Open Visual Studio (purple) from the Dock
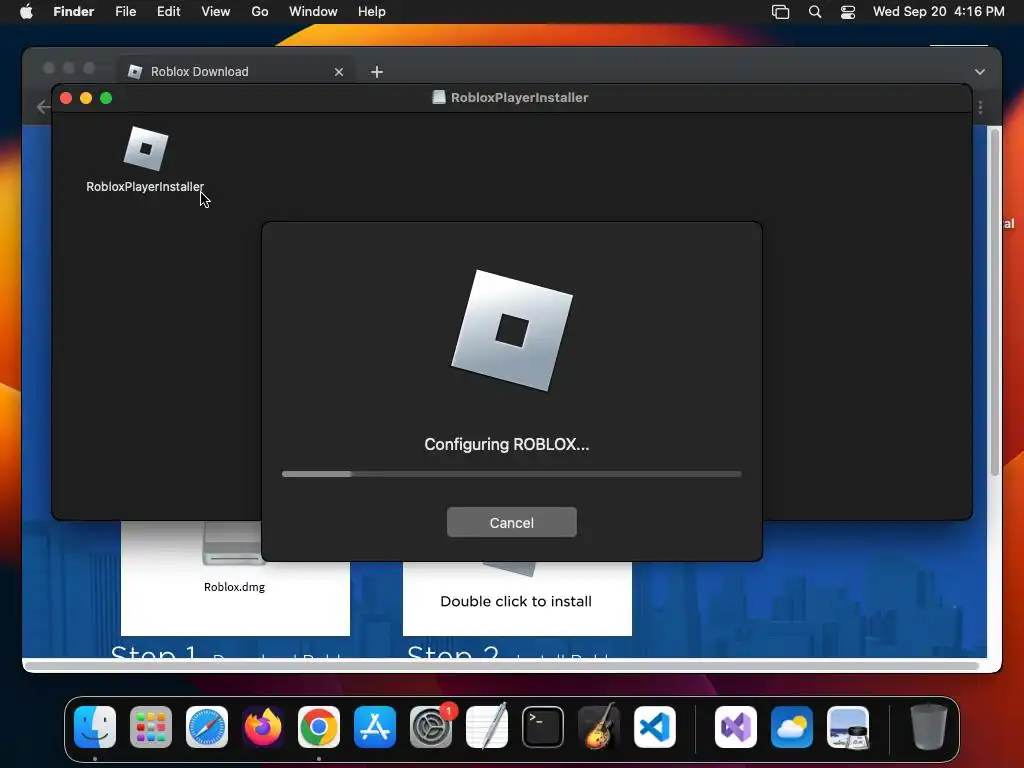The height and width of the screenshot is (768, 1024). 736,727
